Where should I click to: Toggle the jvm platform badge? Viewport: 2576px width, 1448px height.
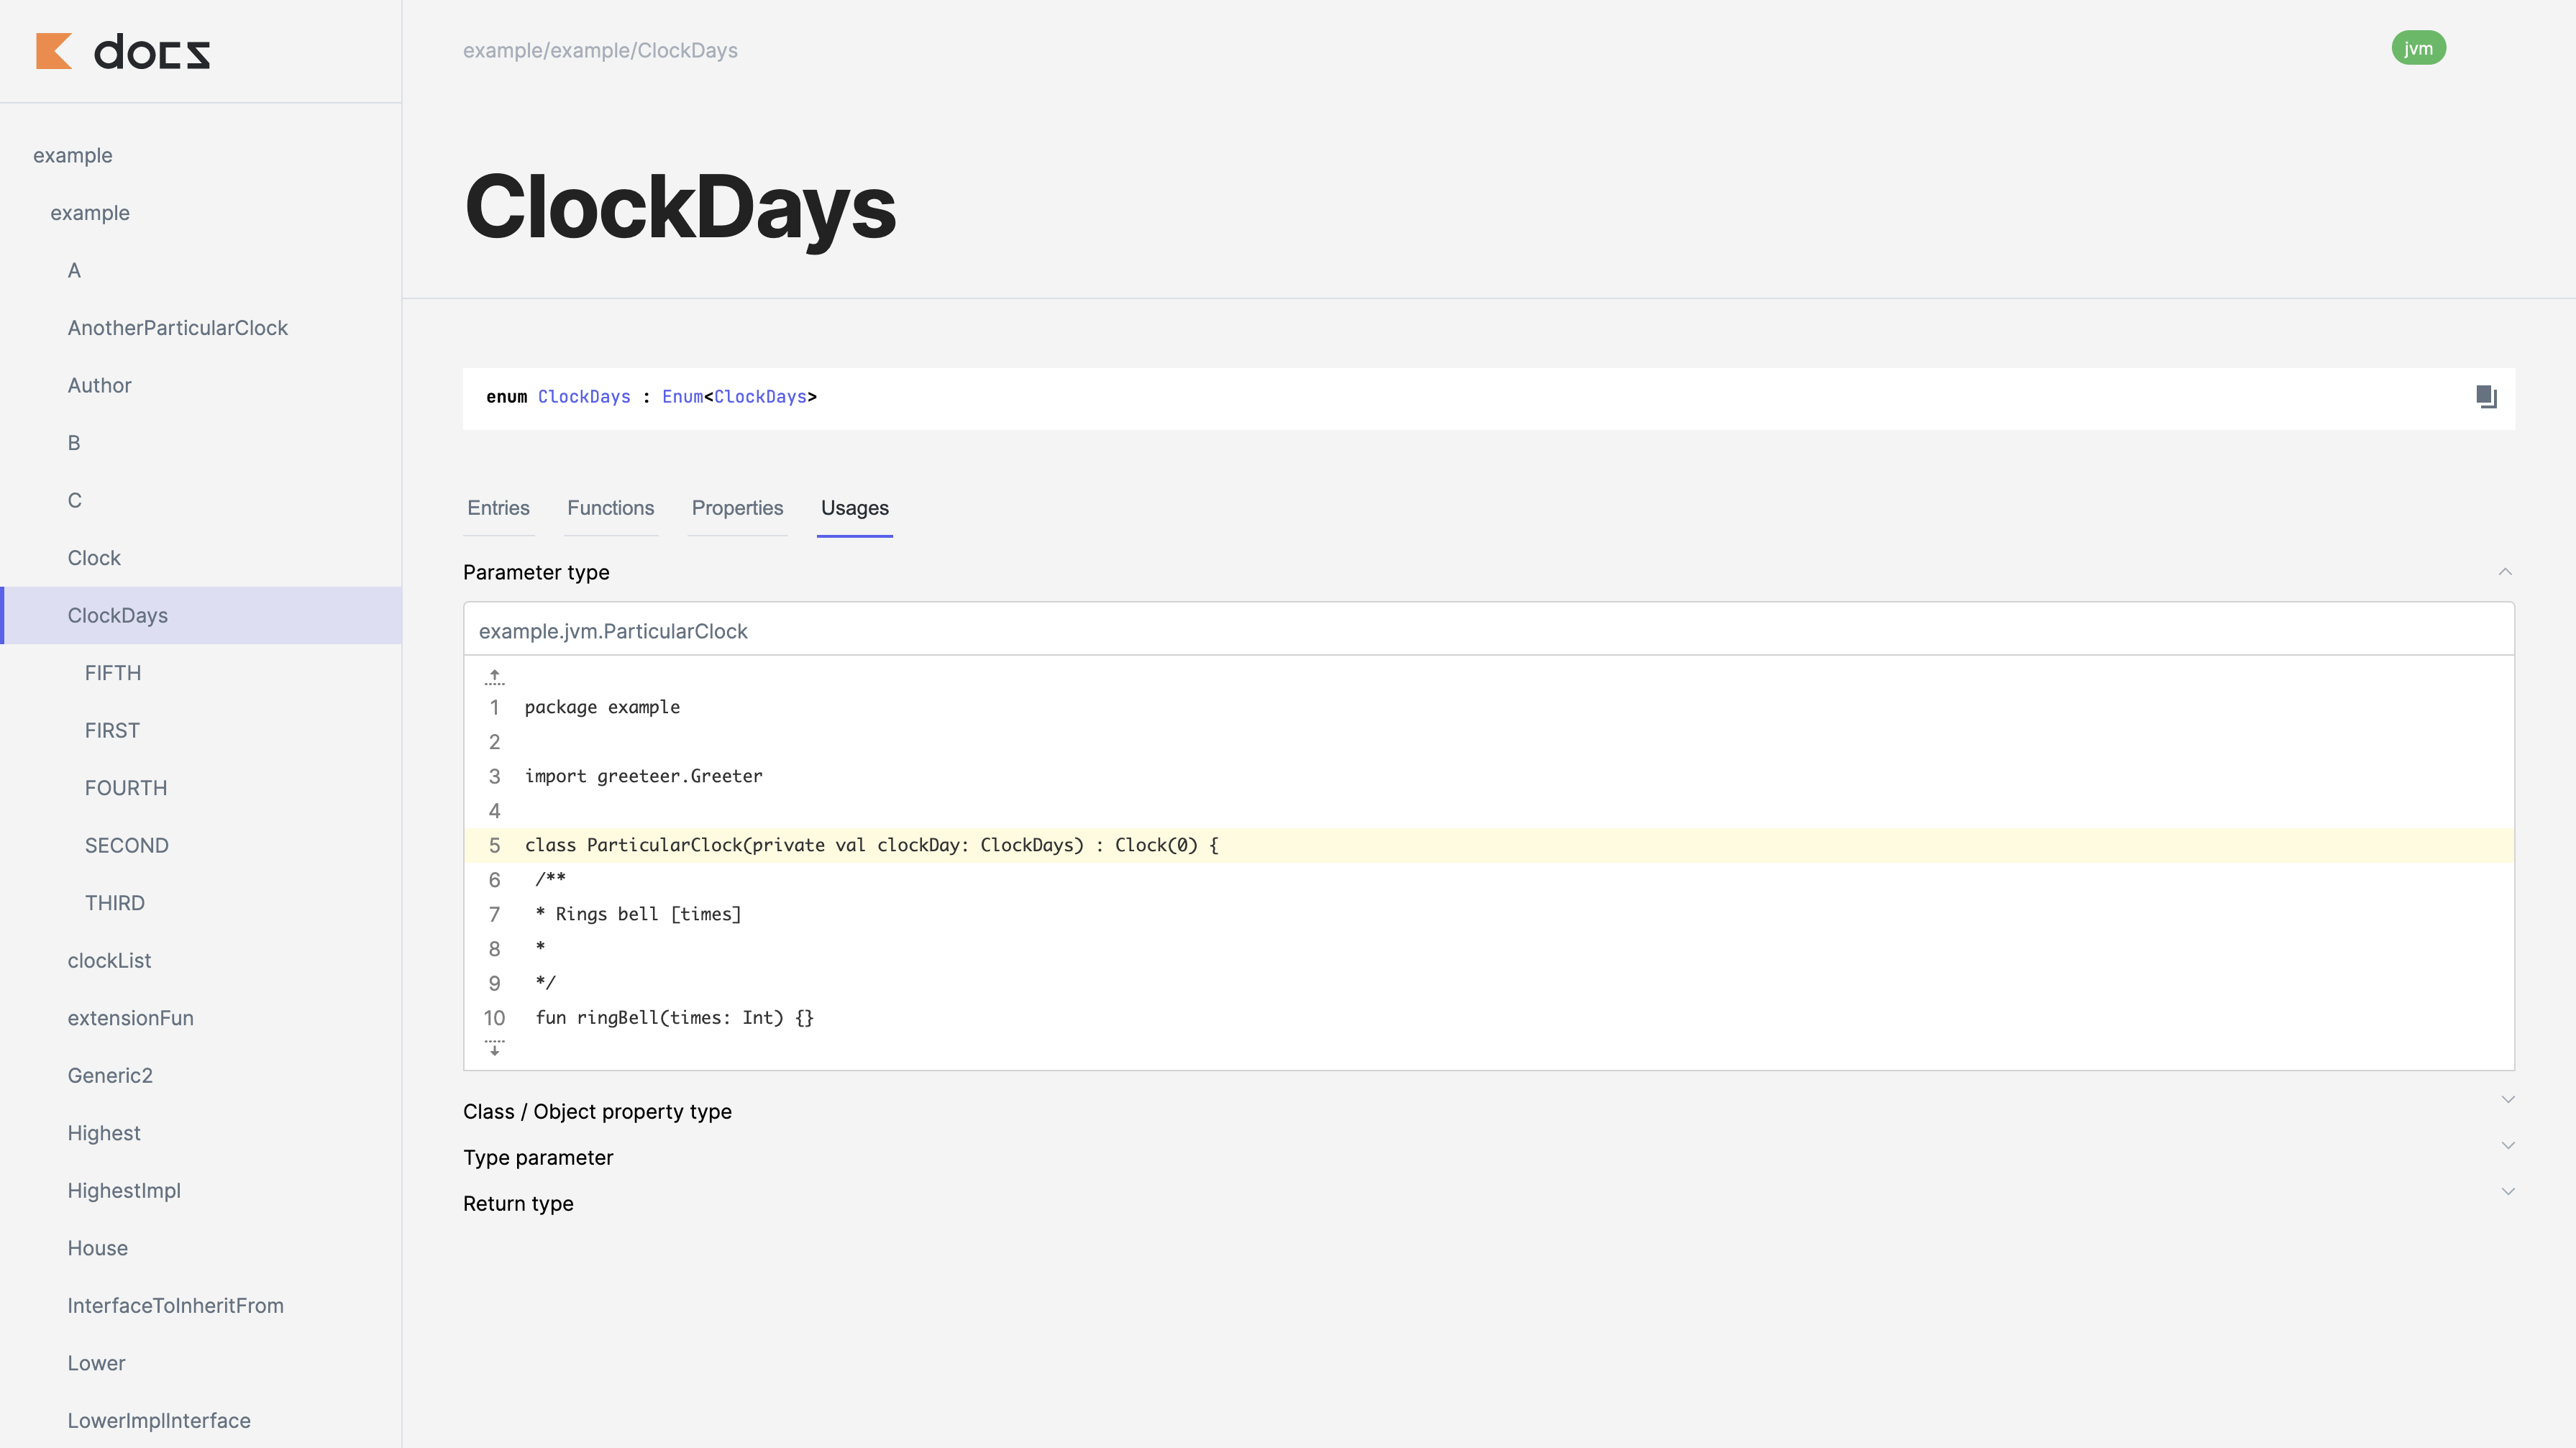[x=2419, y=47]
